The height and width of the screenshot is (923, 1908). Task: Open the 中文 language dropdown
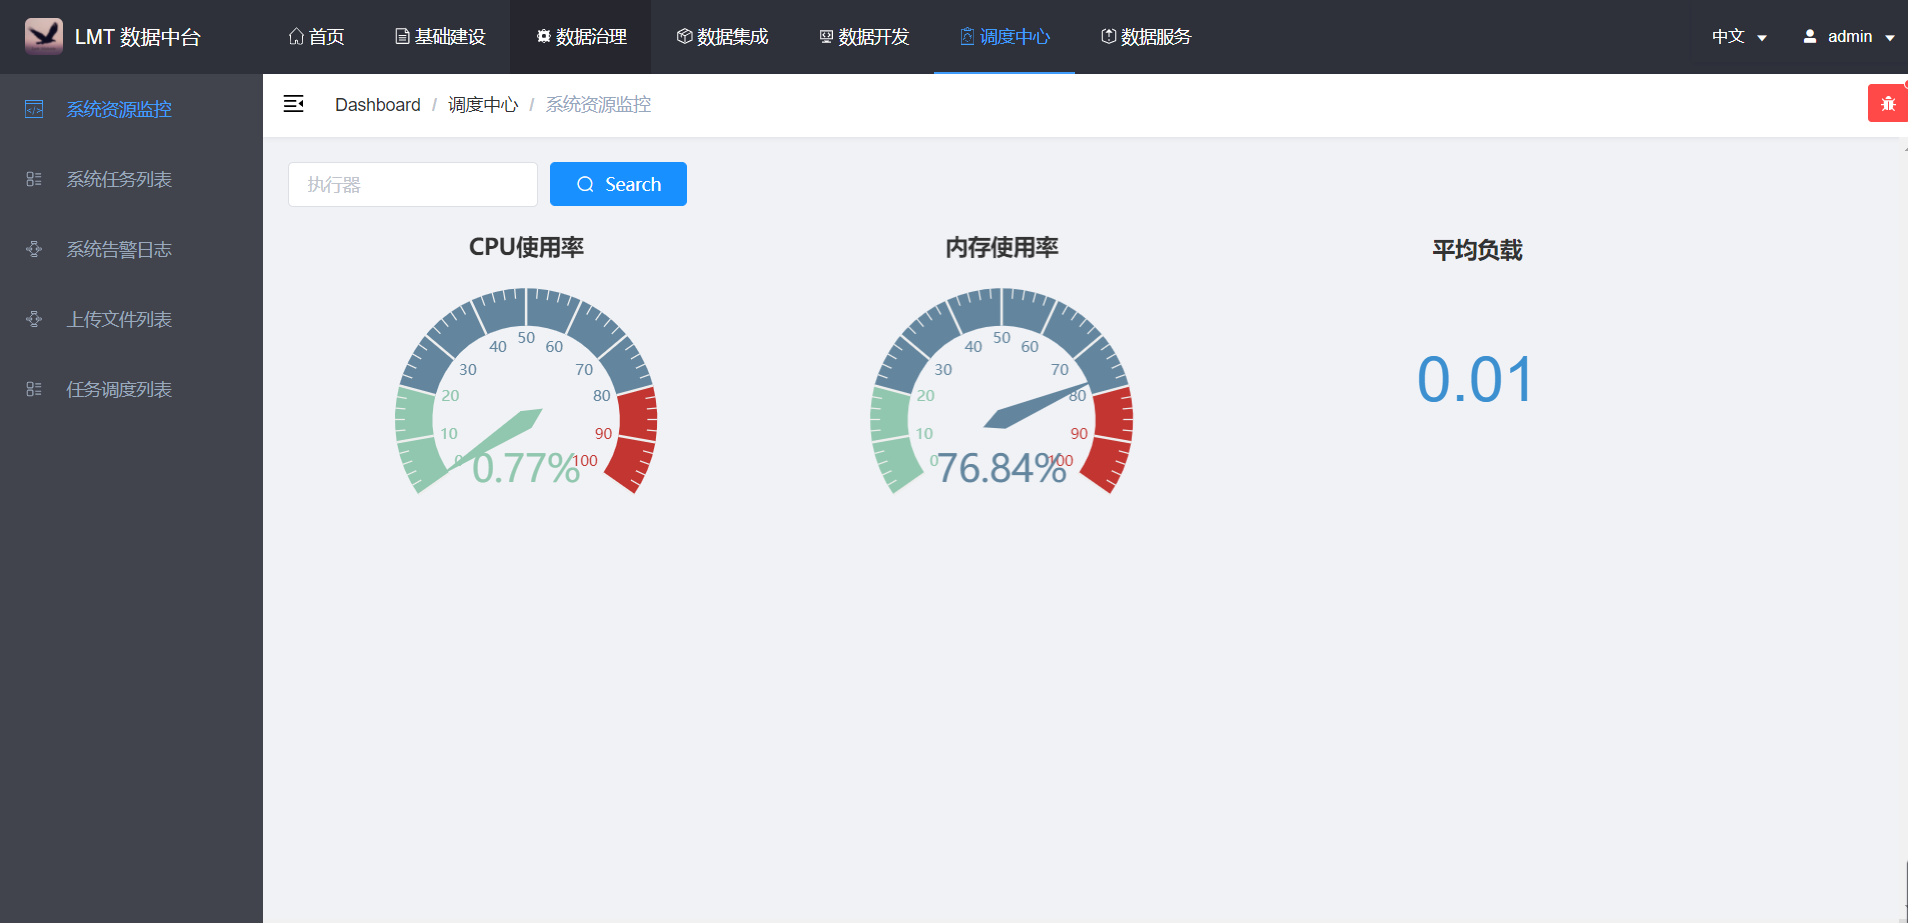click(1737, 36)
